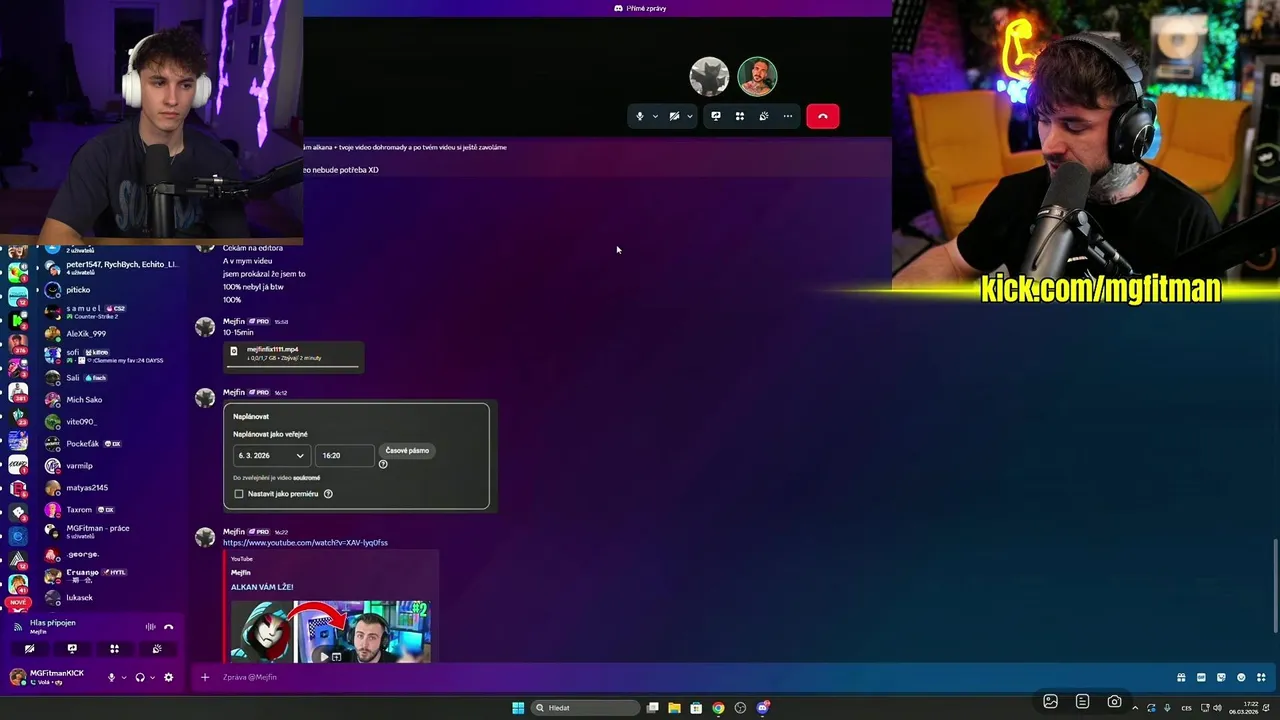
Task: Open Windows Start menu
Action: (518, 708)
